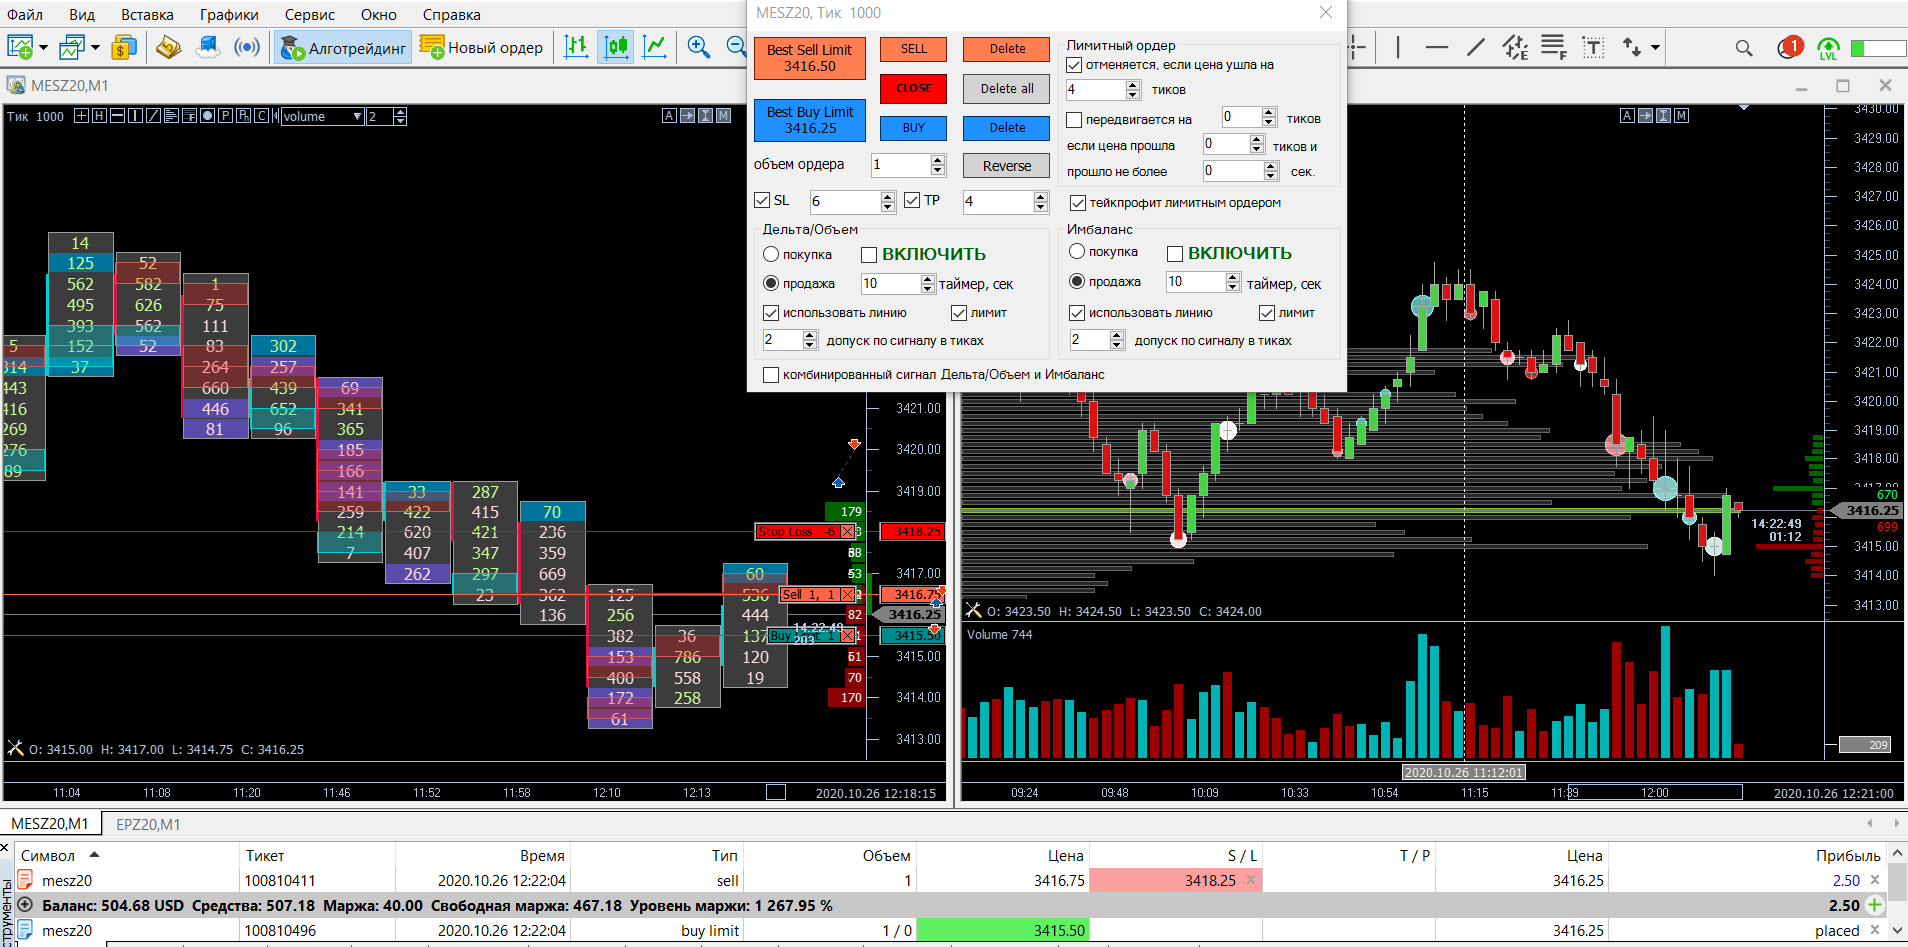Open the Сервис menu
The height and width of the screenshot is (947, 1908).
(x=310, y=15)
